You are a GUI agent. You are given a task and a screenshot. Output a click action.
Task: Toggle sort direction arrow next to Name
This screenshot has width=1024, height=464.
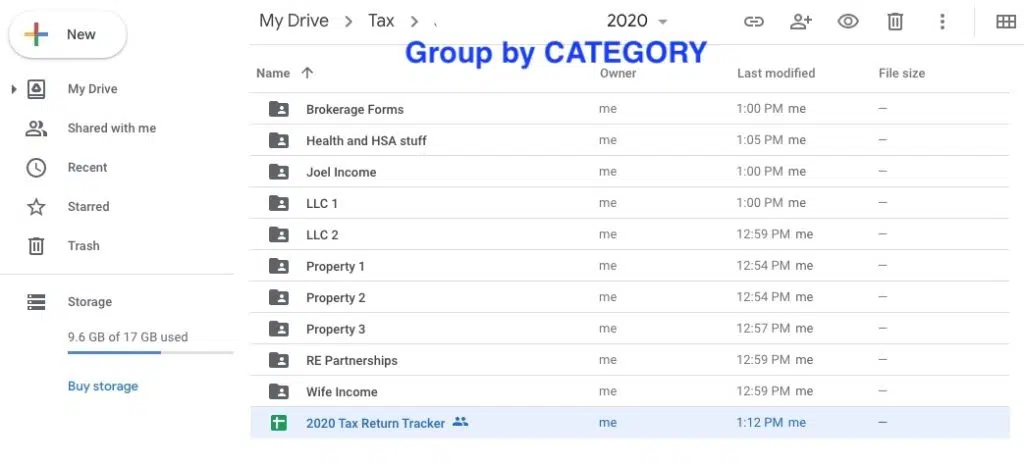pyautogui.click(x=307, y=73)
